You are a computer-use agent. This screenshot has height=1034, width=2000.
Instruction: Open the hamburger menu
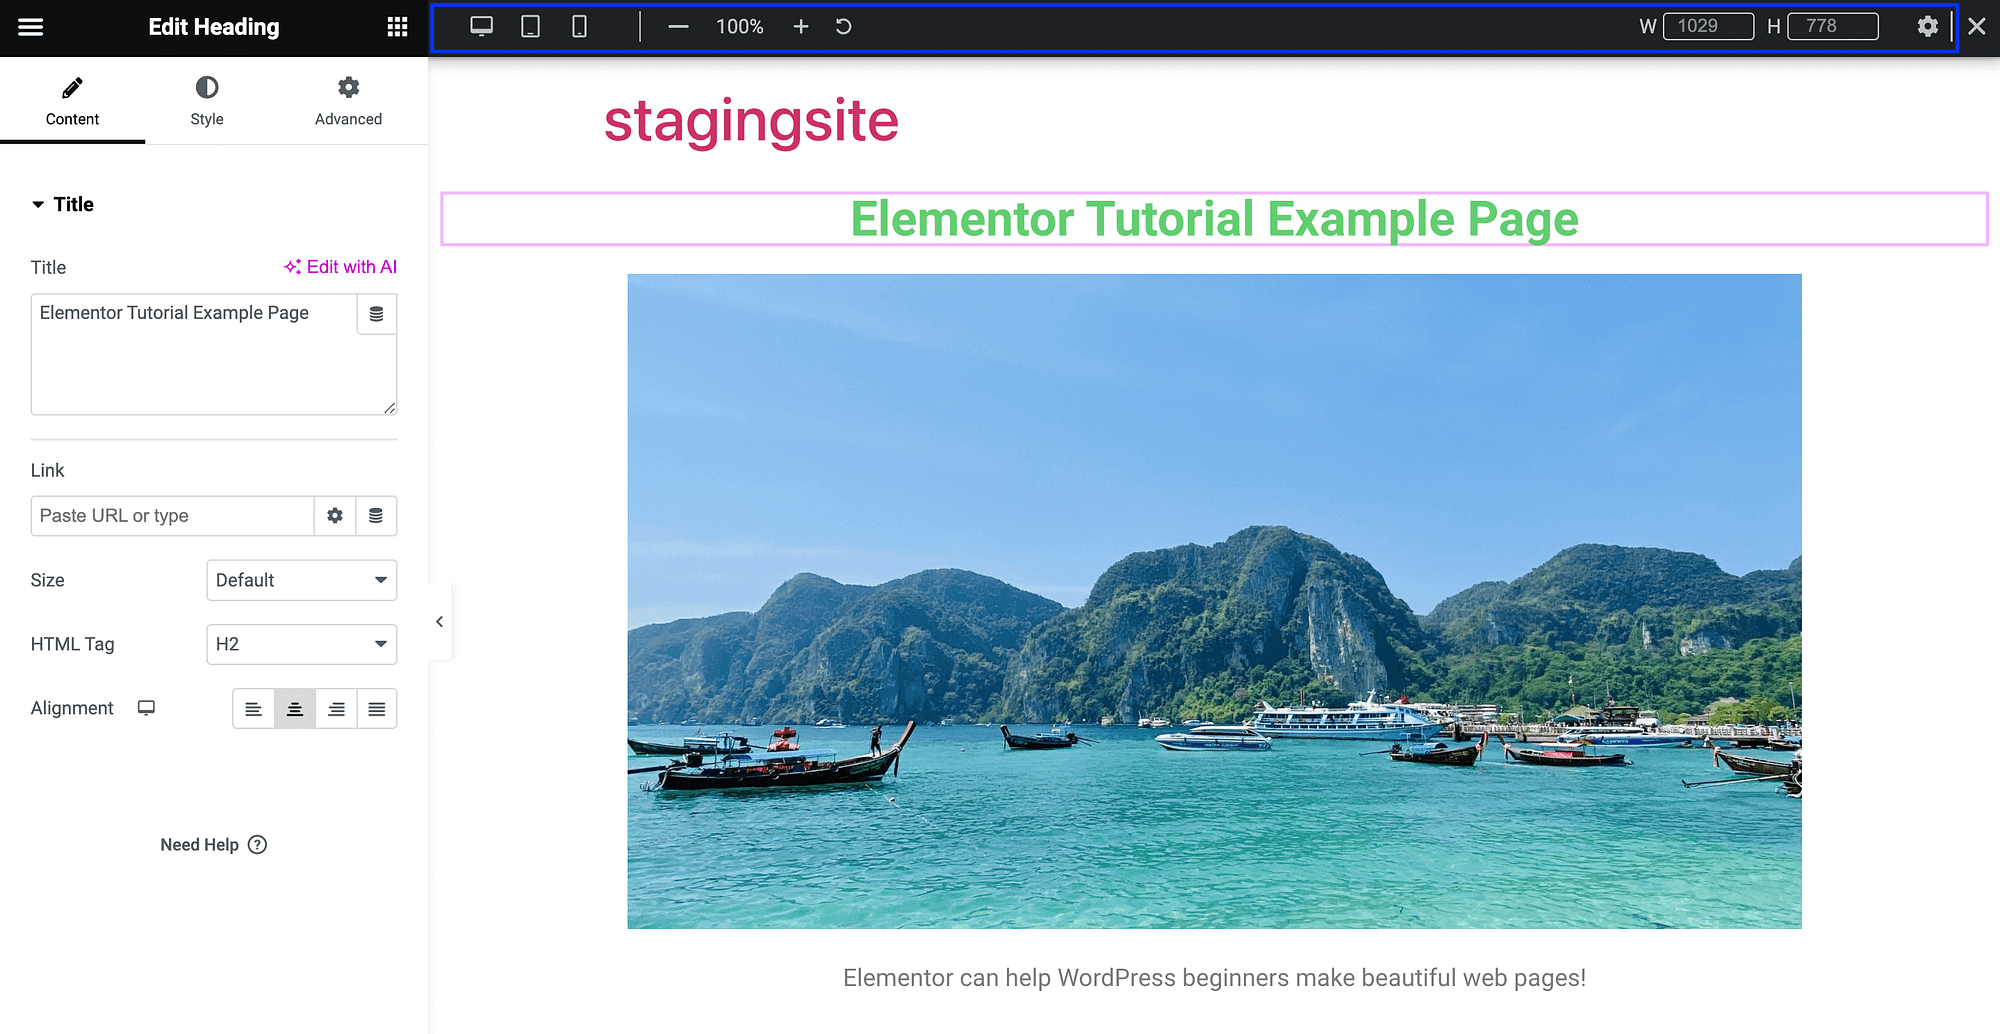pyautogui.click(x=31, y=27)
